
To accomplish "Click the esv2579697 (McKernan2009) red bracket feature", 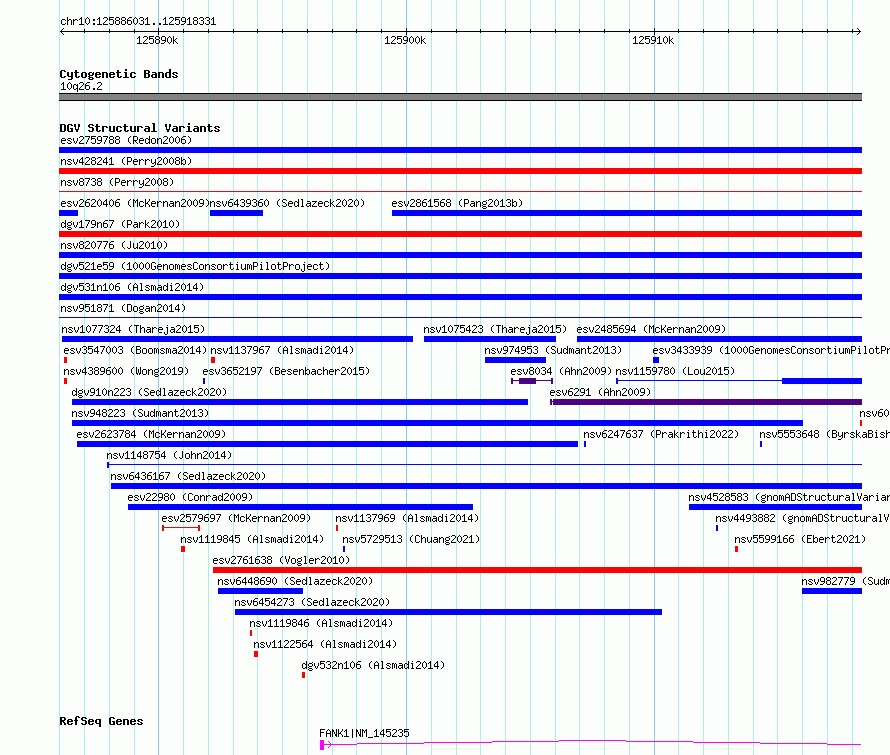I will coord(180,528).
